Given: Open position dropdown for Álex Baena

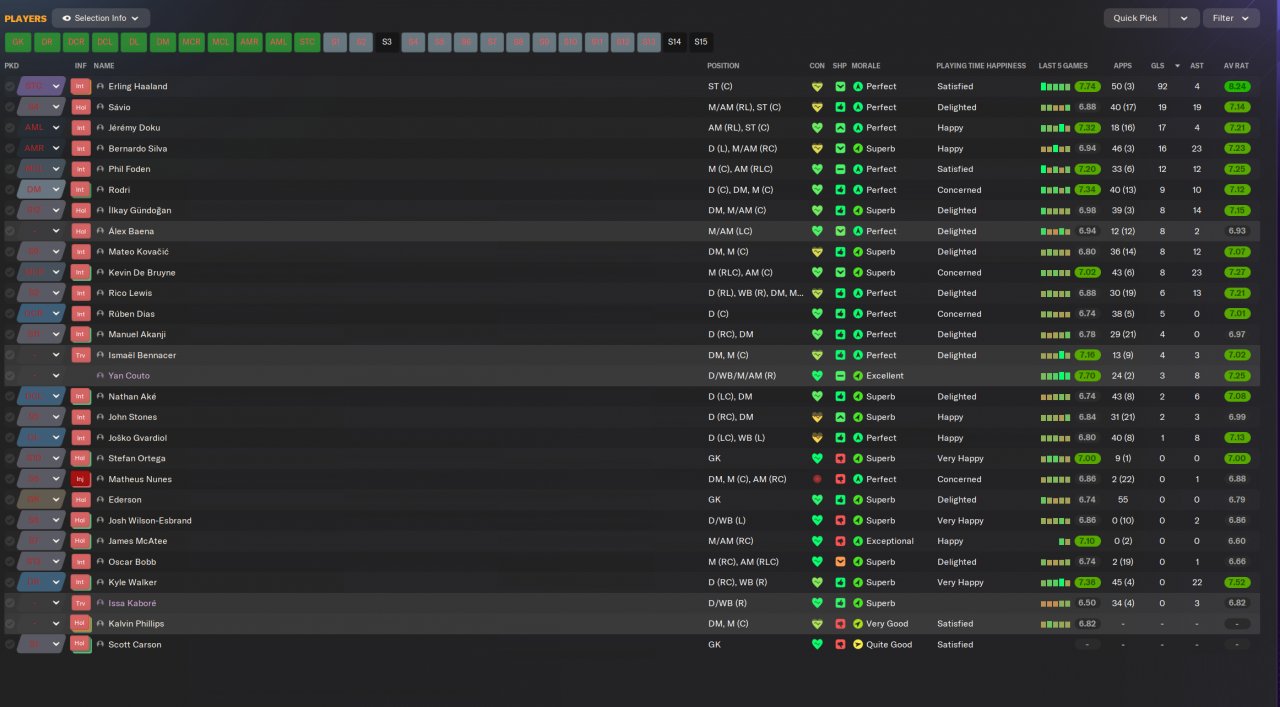Looking at the screenshot, I should click(57, 231).
